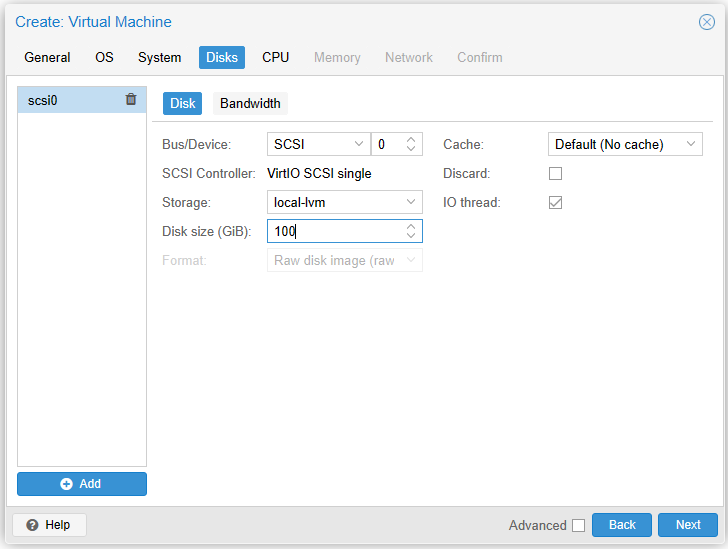Enable the Discard checkbox
Image resolution: width=728 pixels, height=549 pixels.
click(x=556, y=173)
